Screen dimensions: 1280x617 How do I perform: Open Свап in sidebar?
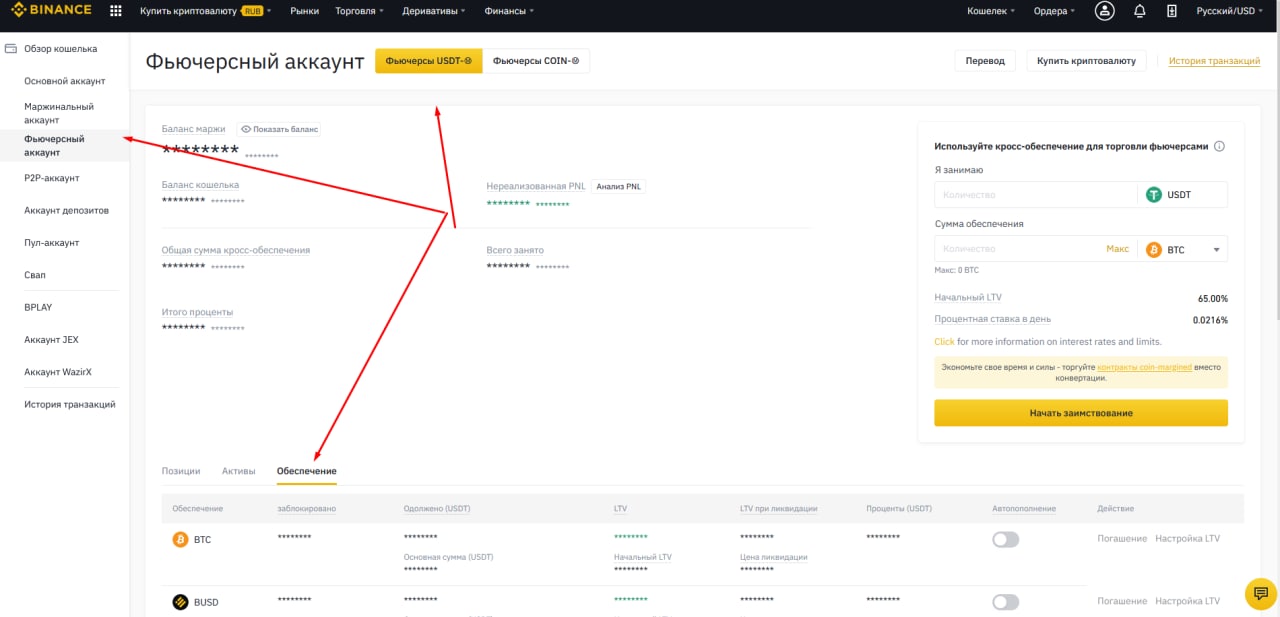[35, 275]
